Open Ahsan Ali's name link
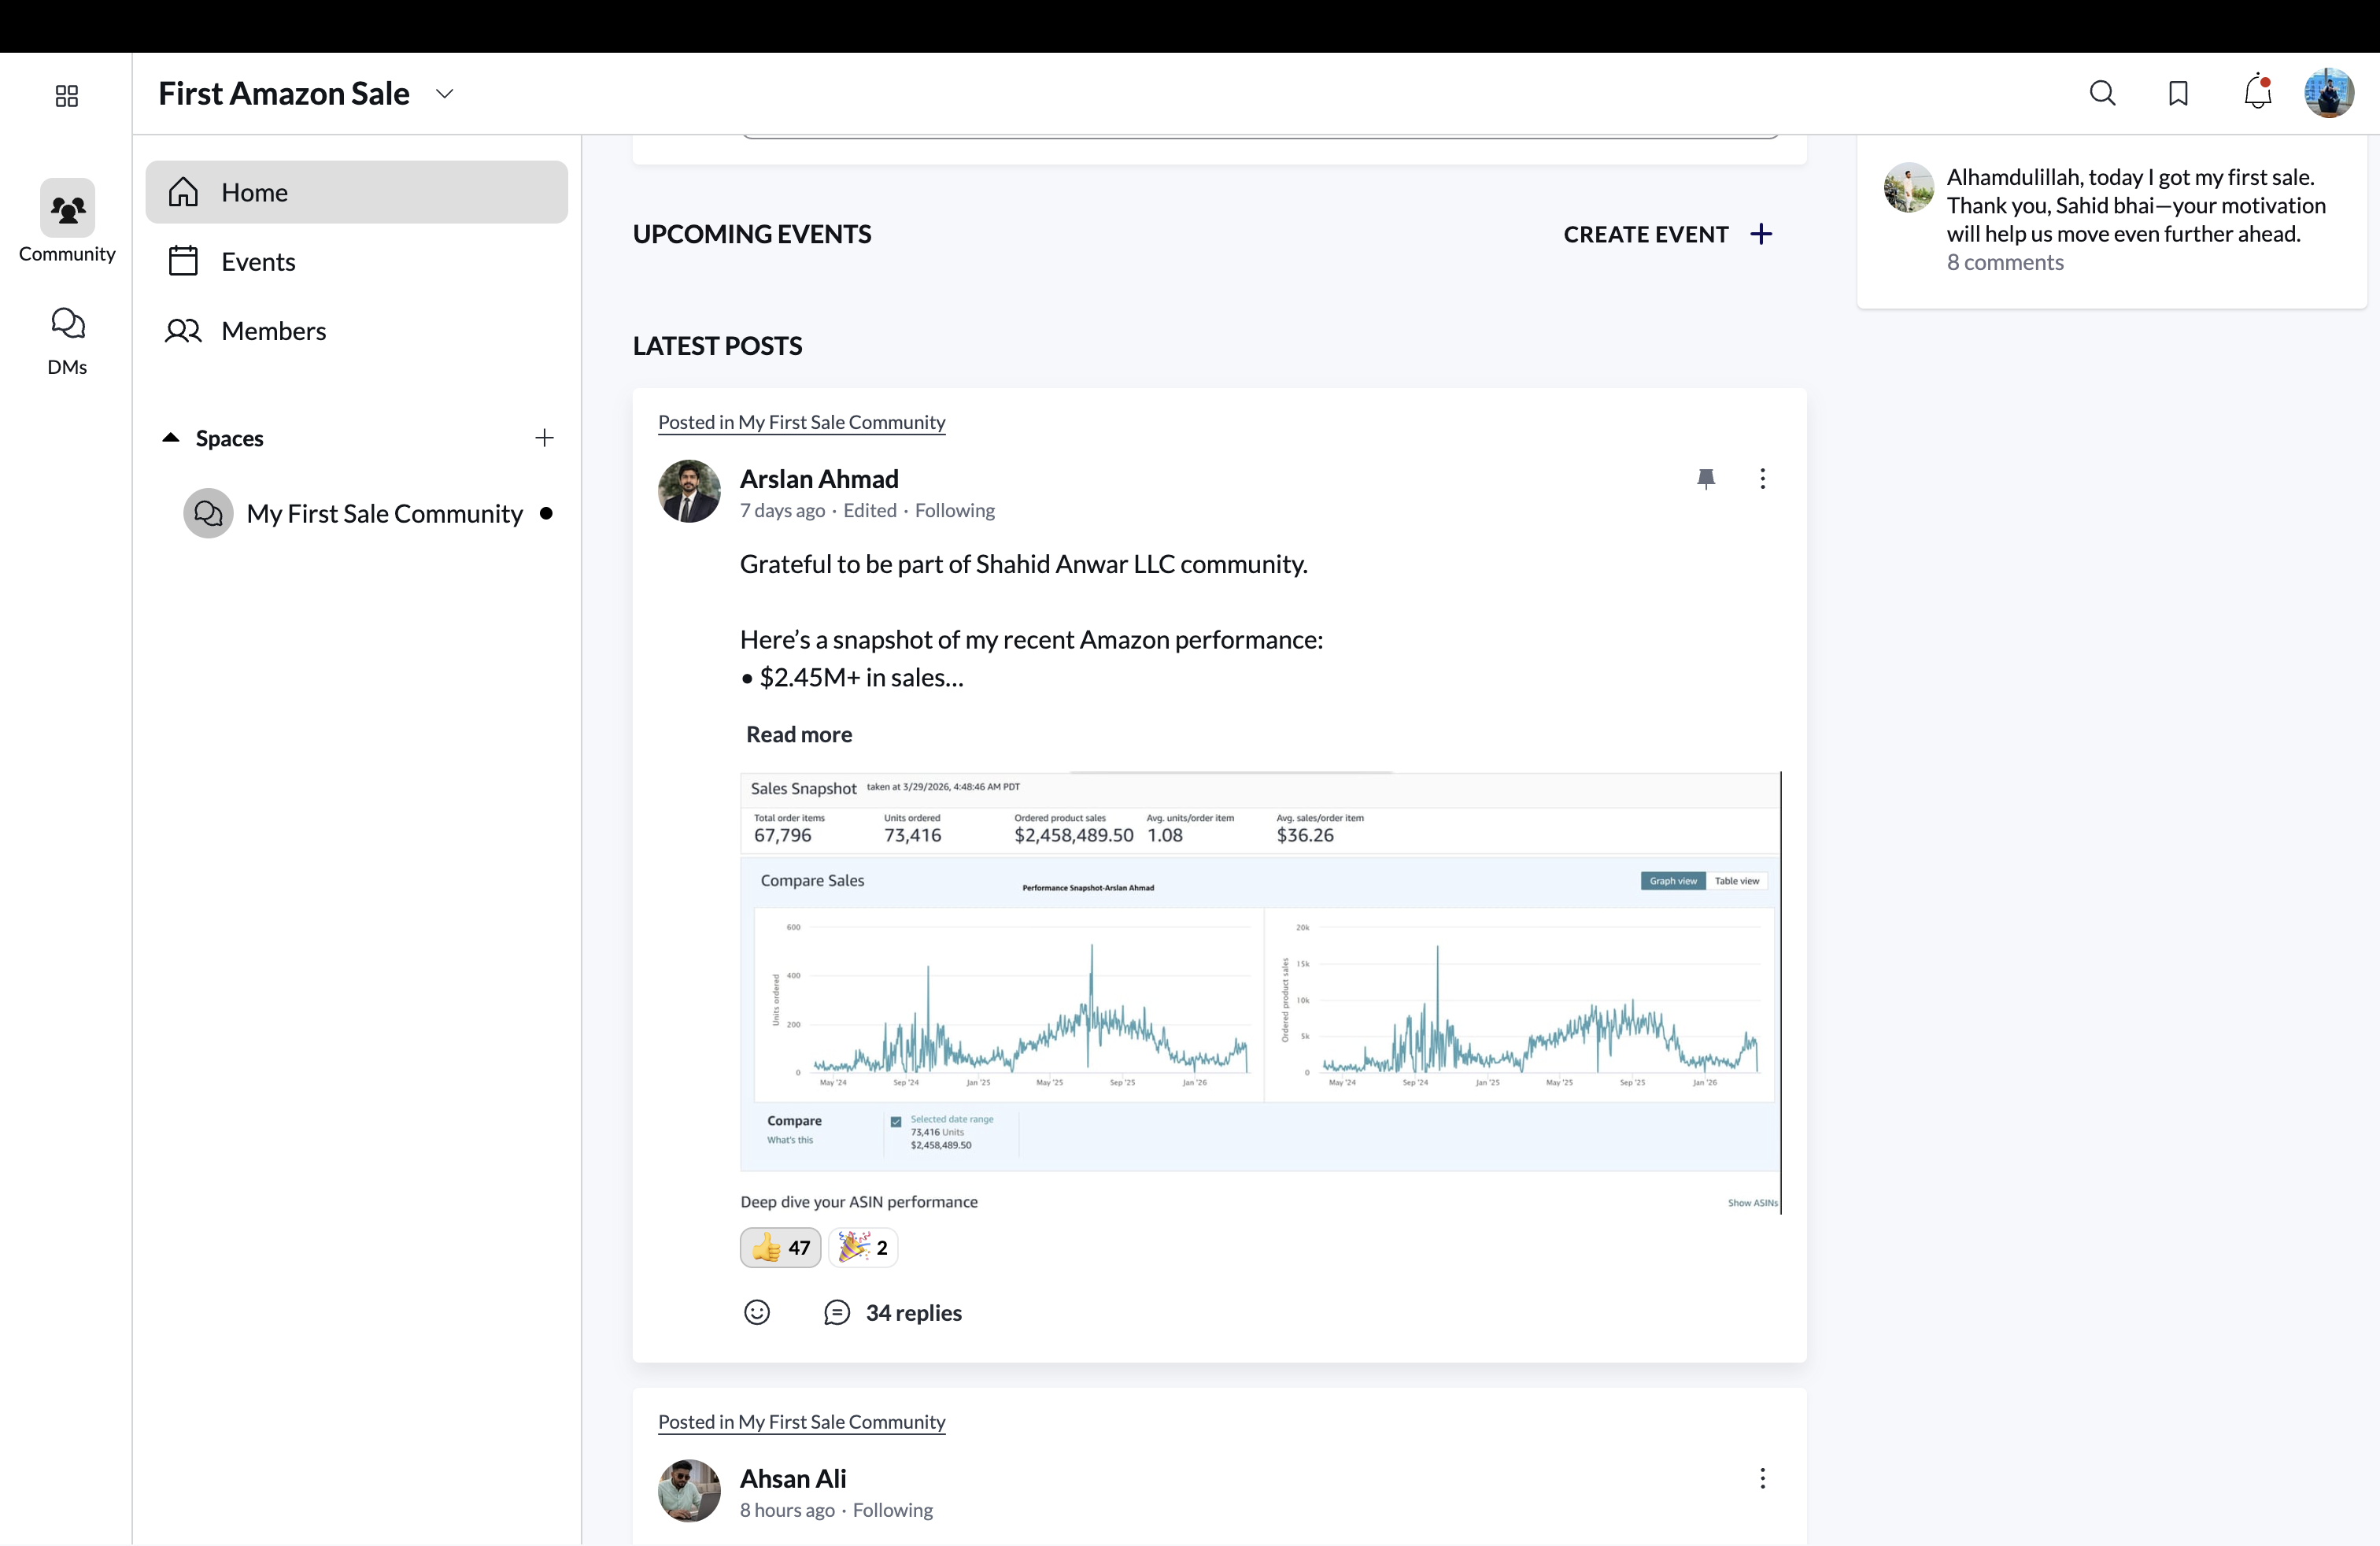 coord(793,1479)
